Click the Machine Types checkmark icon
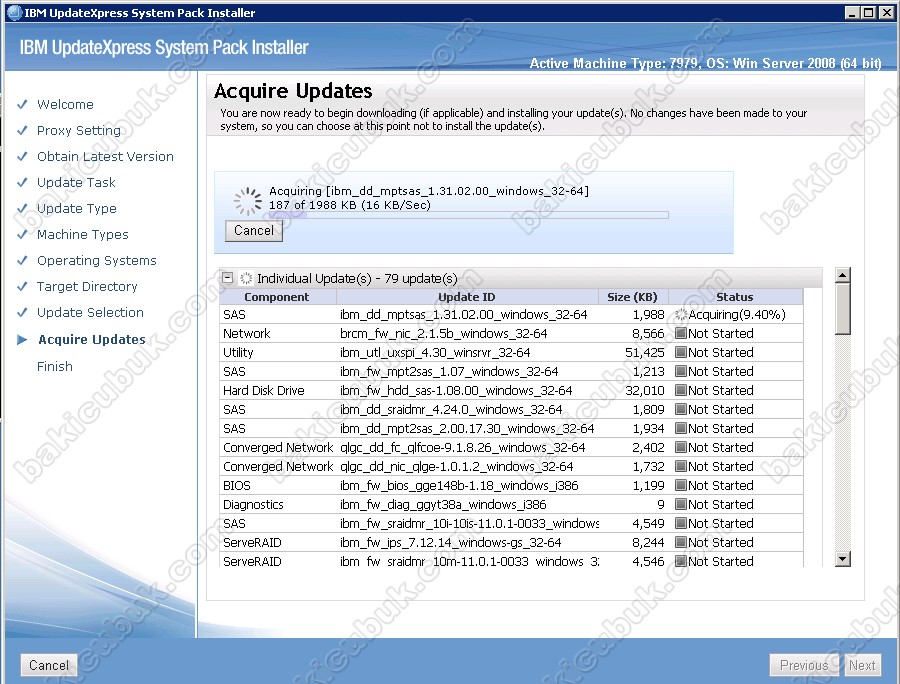 pos(22,234)
